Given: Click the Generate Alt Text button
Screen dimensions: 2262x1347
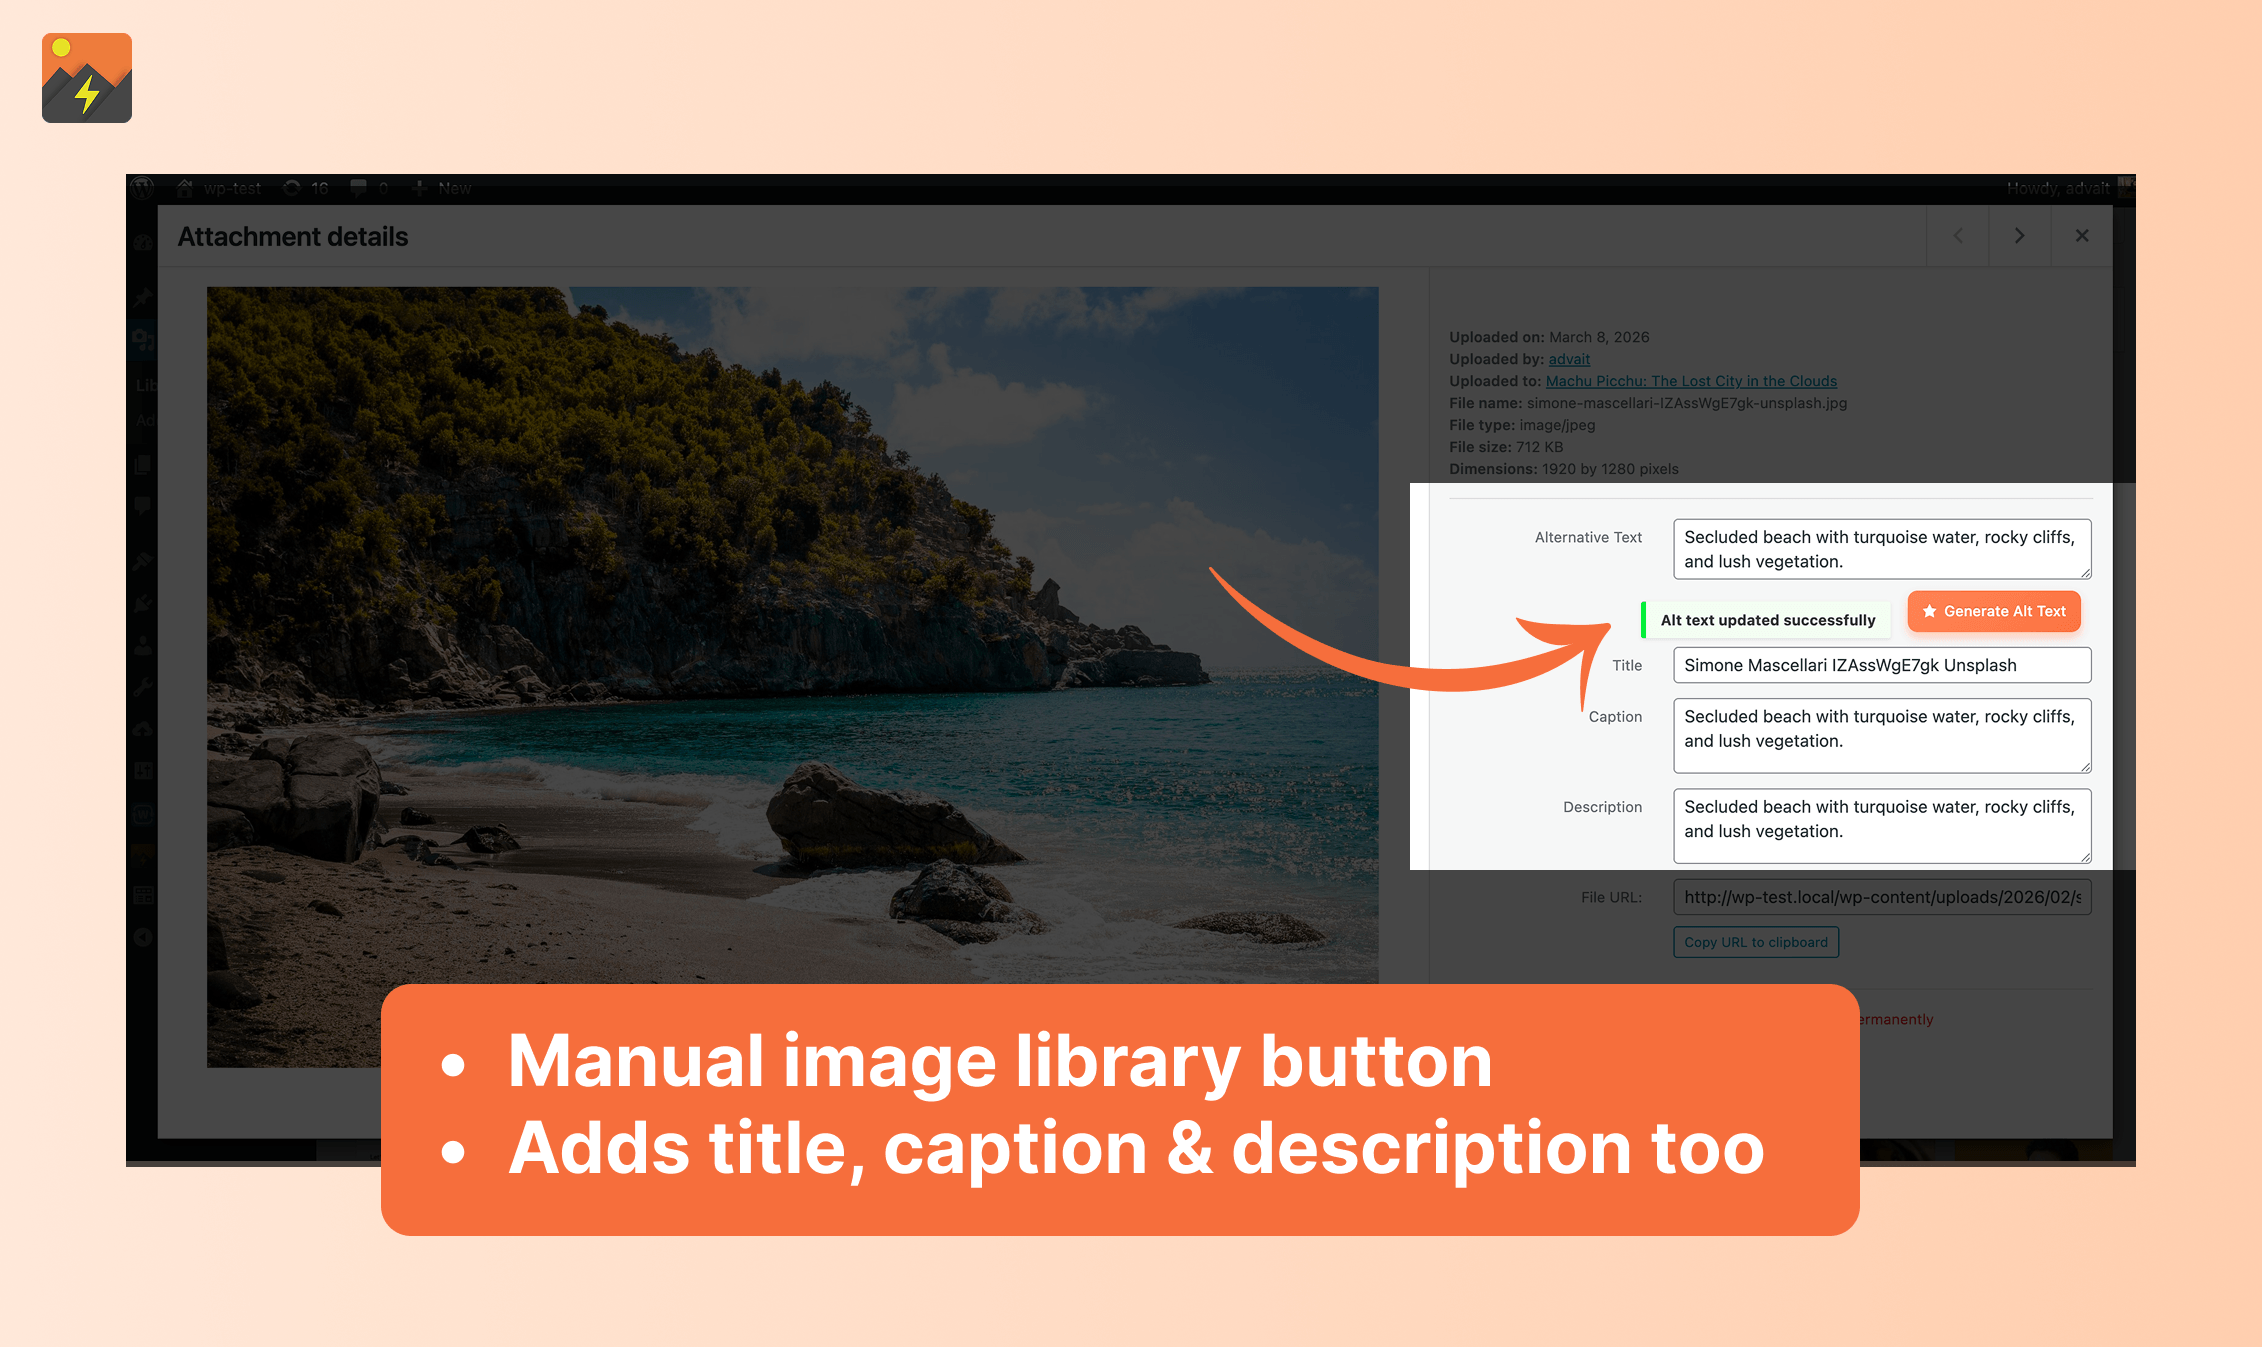Looking at the screenshot, I should coord(1994,611).
